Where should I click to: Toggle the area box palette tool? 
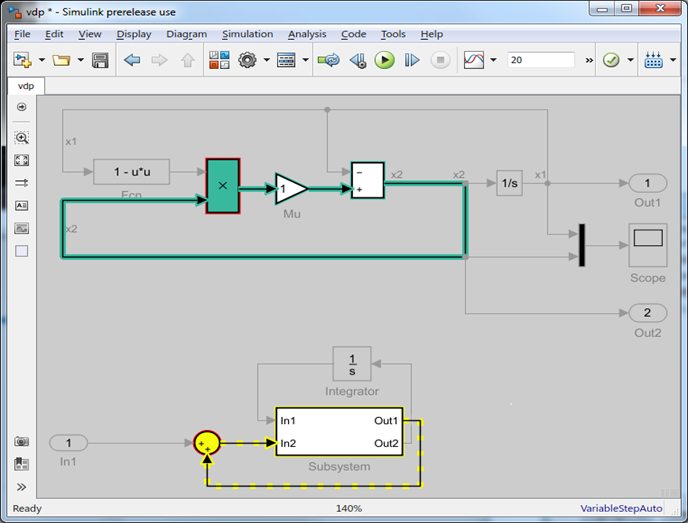(22, 251)
